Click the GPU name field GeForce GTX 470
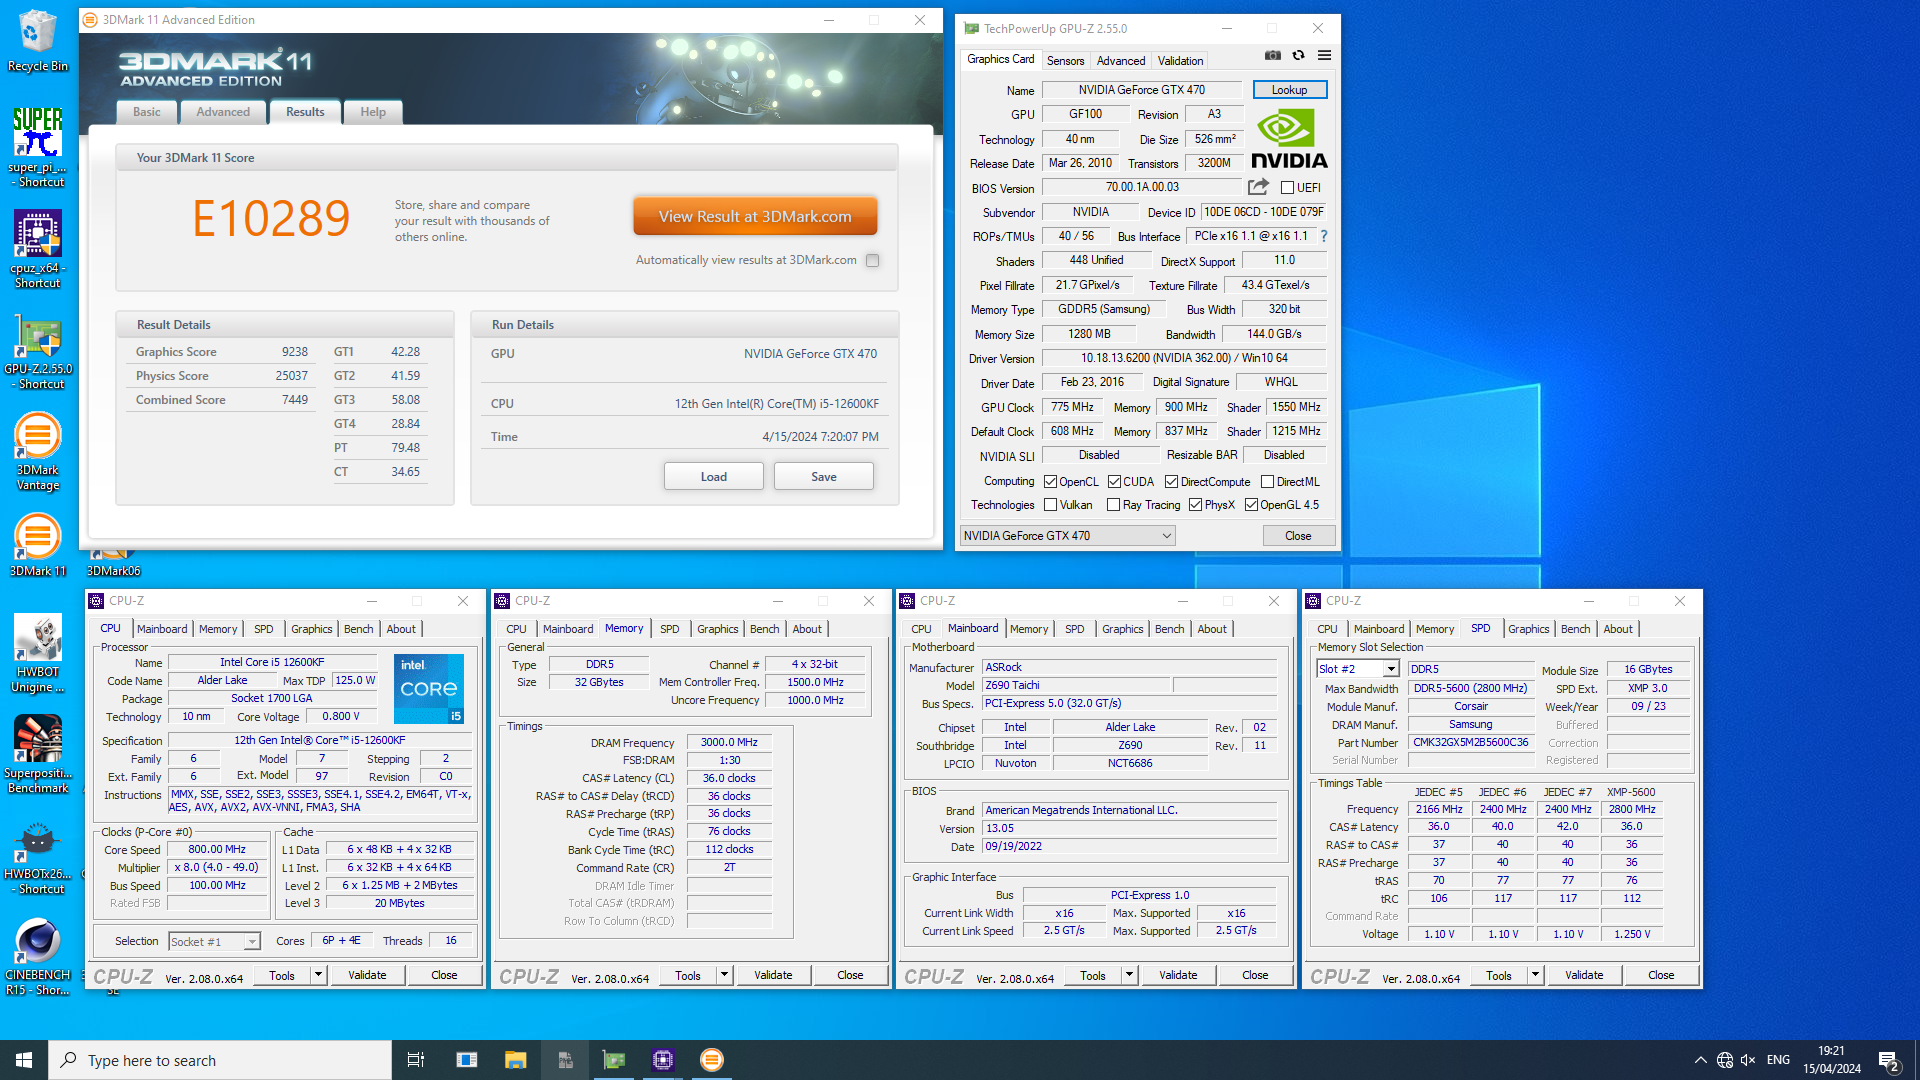The height and width of the screenshot is (1080, 1920). [1141, 90]
